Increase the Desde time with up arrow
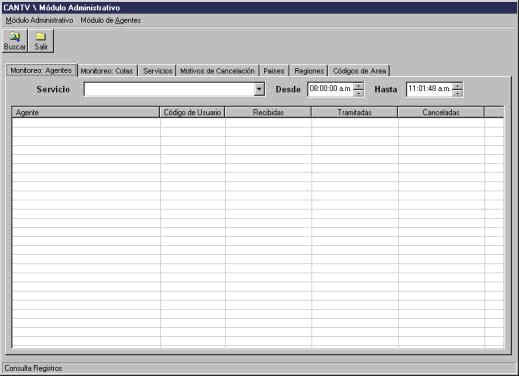This screenshot has height=376, width=519. (358, 86)
